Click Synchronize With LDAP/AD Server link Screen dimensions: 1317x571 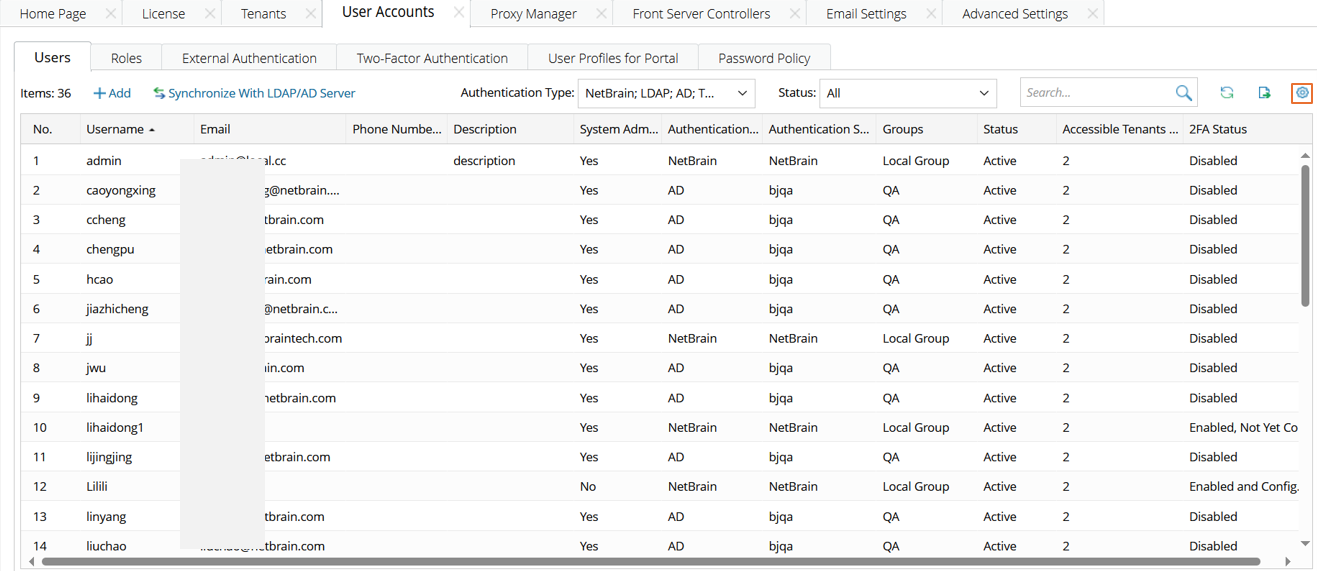pos(261,94)
